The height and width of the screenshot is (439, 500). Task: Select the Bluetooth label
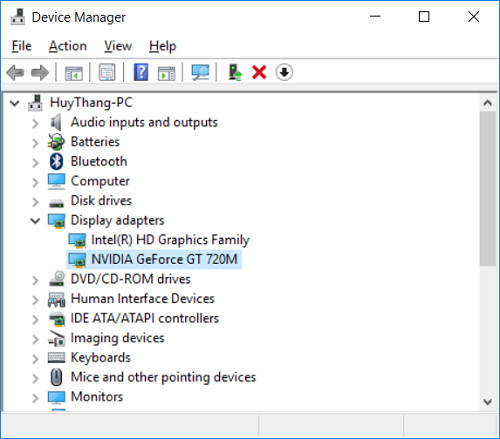(x=99, y=161)
